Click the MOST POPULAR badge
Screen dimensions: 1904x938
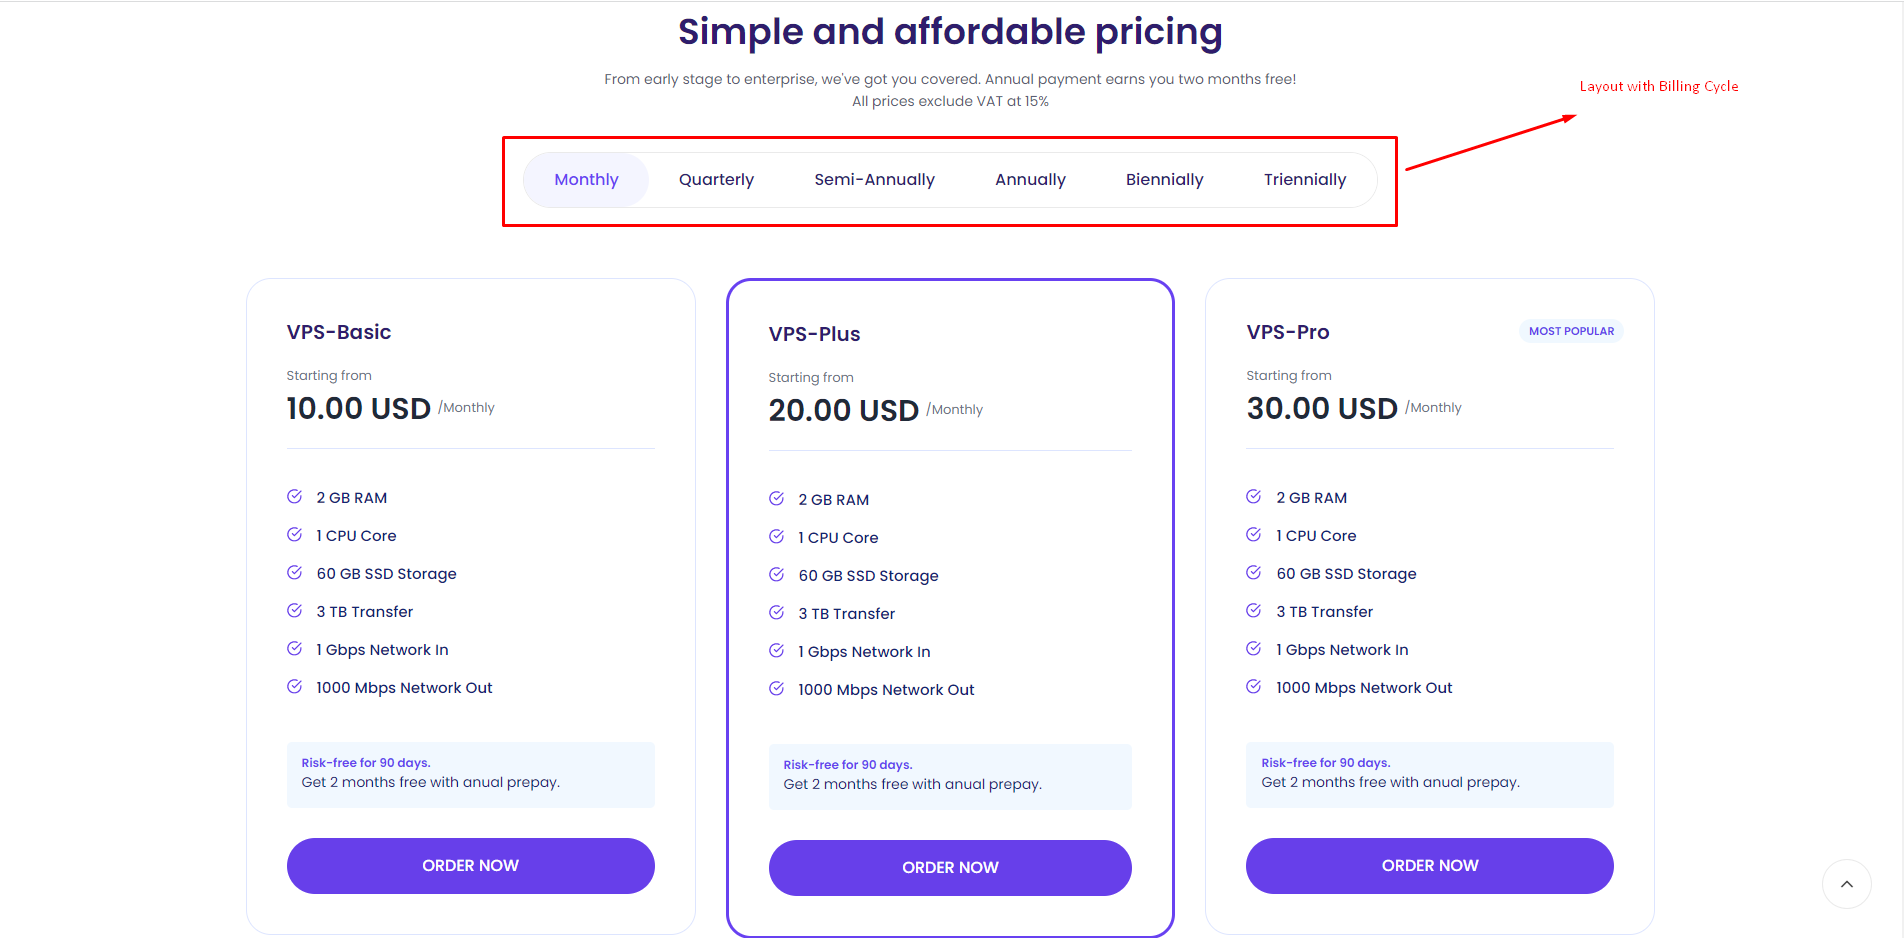[x=1571, y=331]
